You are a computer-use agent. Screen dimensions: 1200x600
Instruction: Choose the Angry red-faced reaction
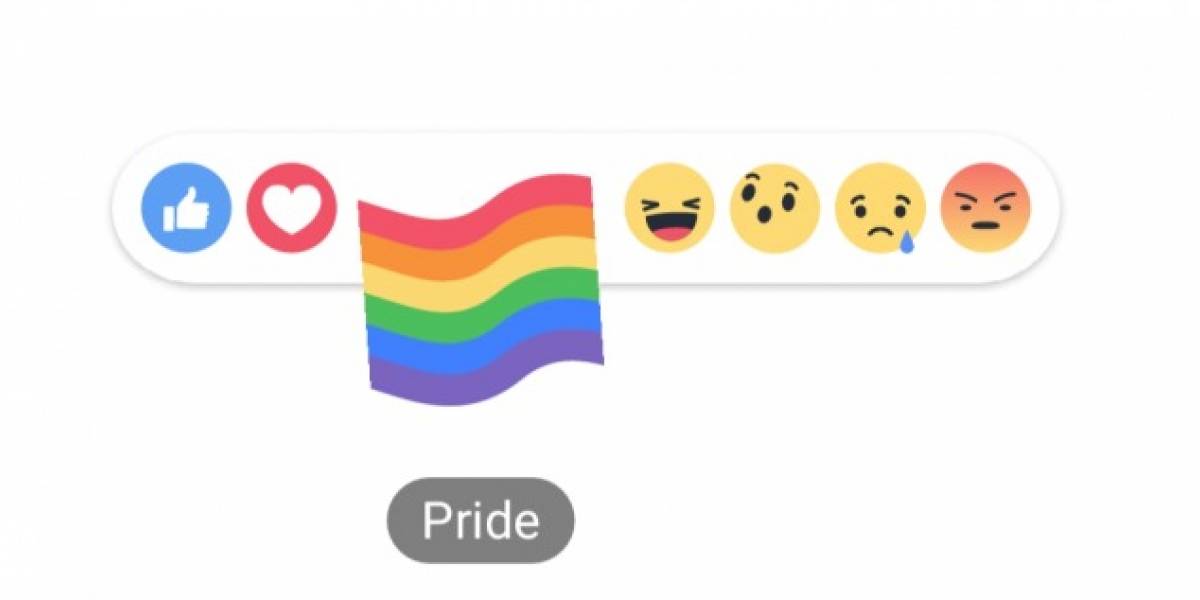(985, 209)
